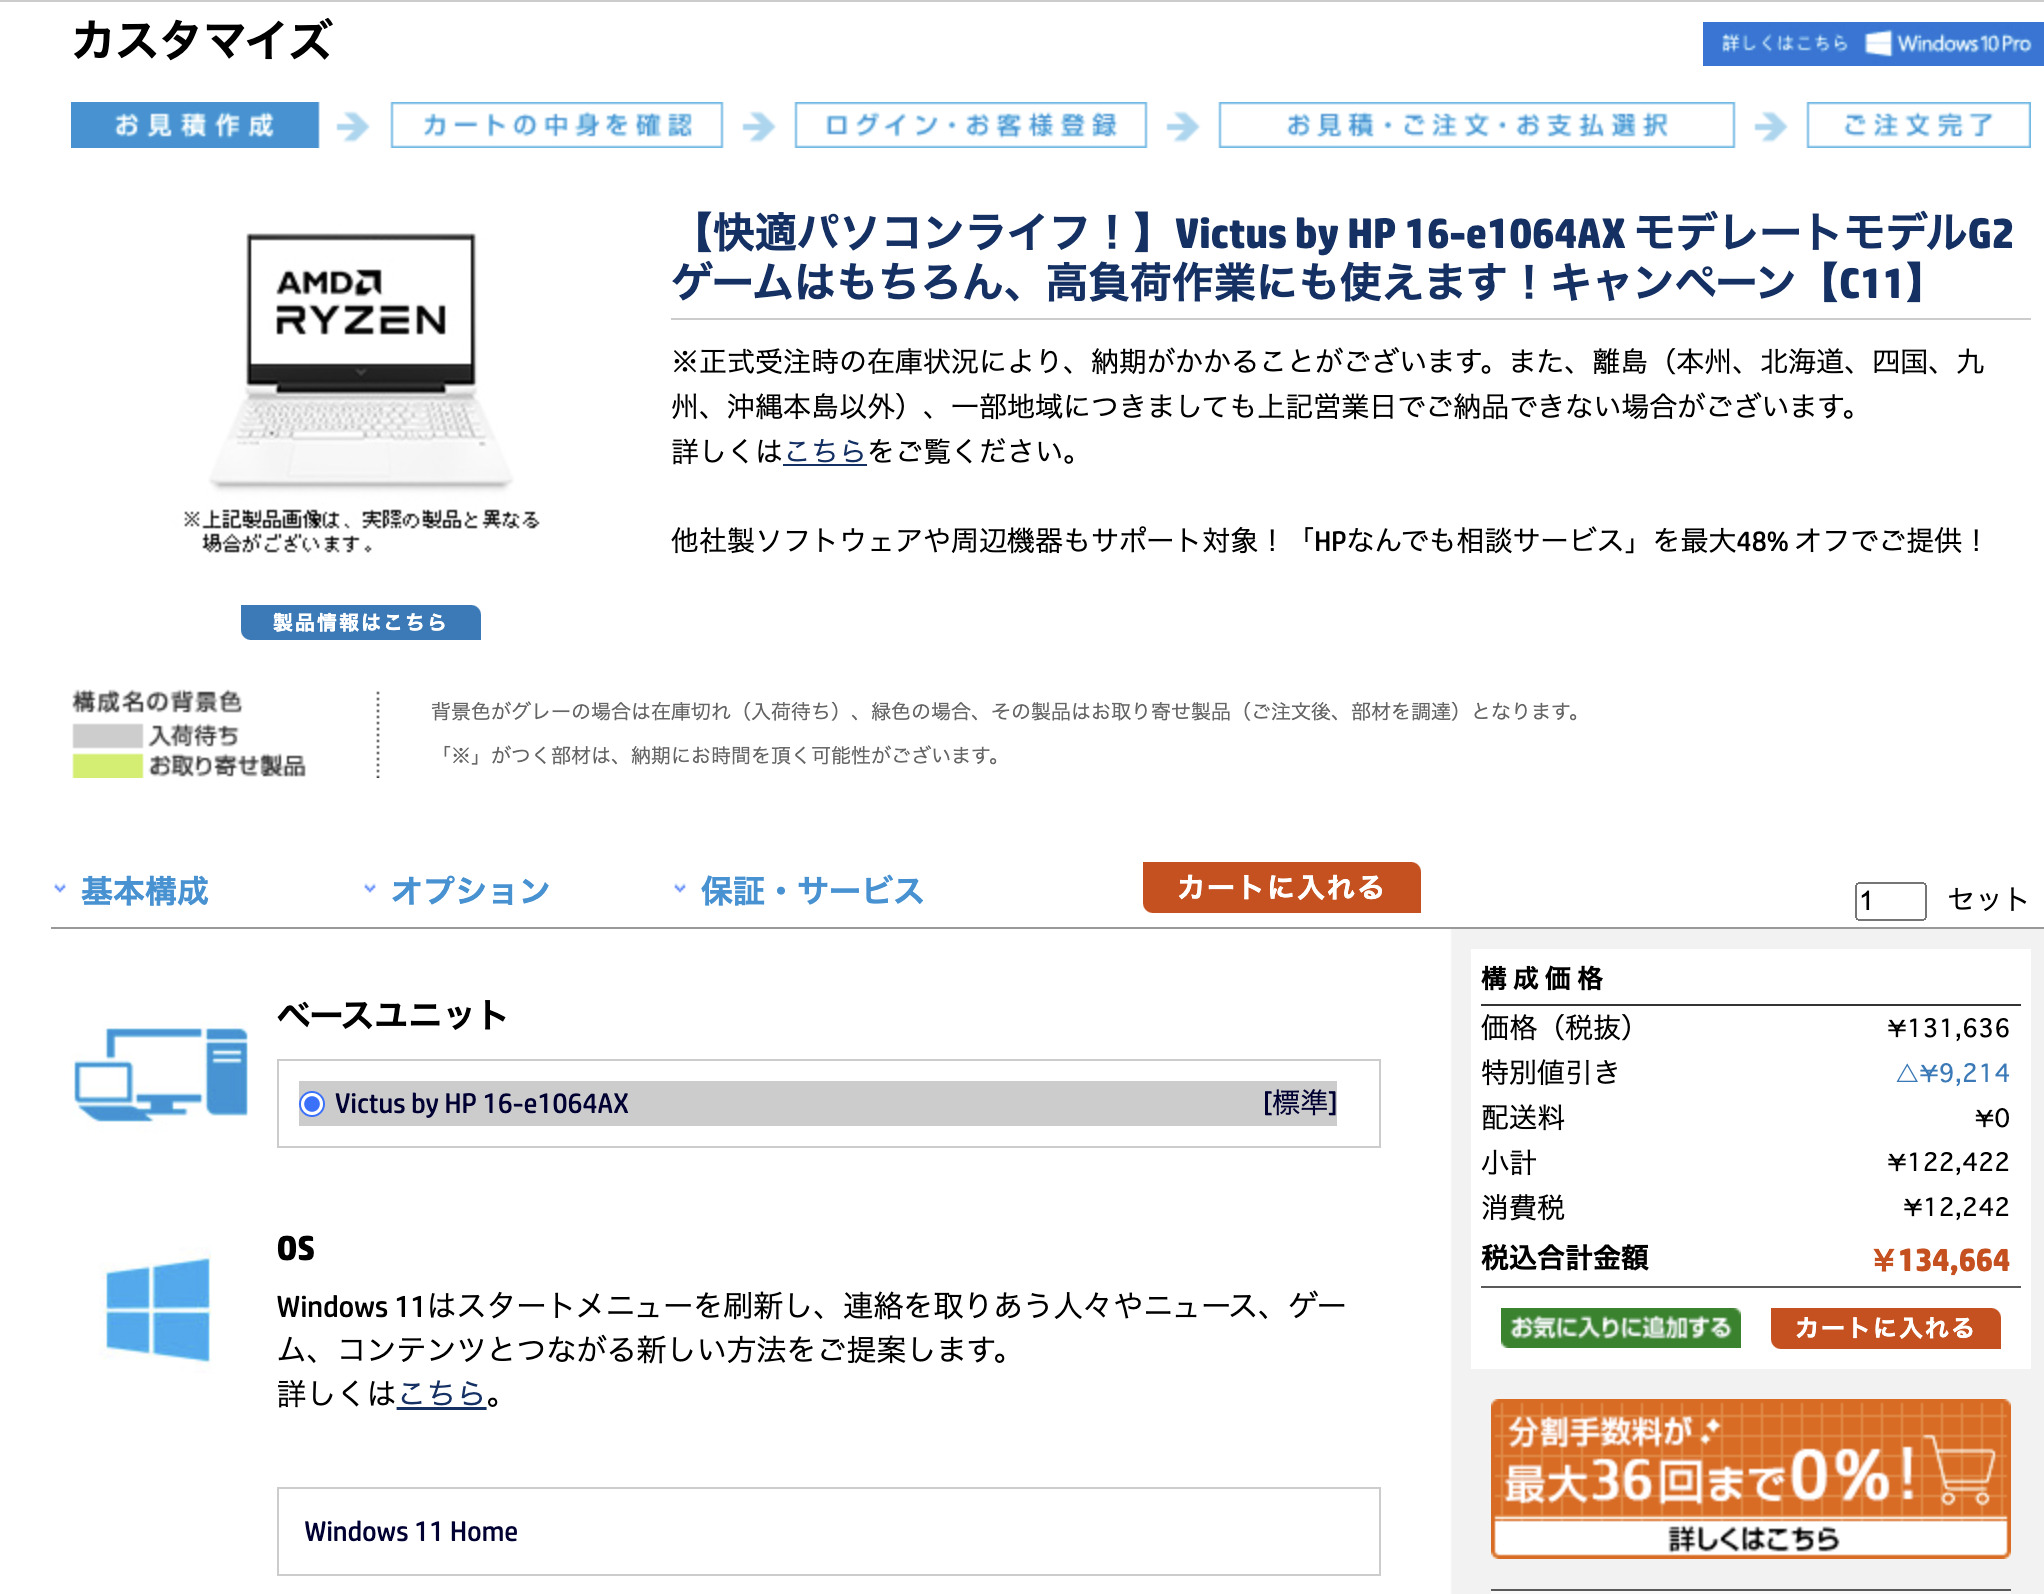This screenshot has height=1594, width=2044.
Task: Open 製品情報はこちら button
Action: (360, 622)
